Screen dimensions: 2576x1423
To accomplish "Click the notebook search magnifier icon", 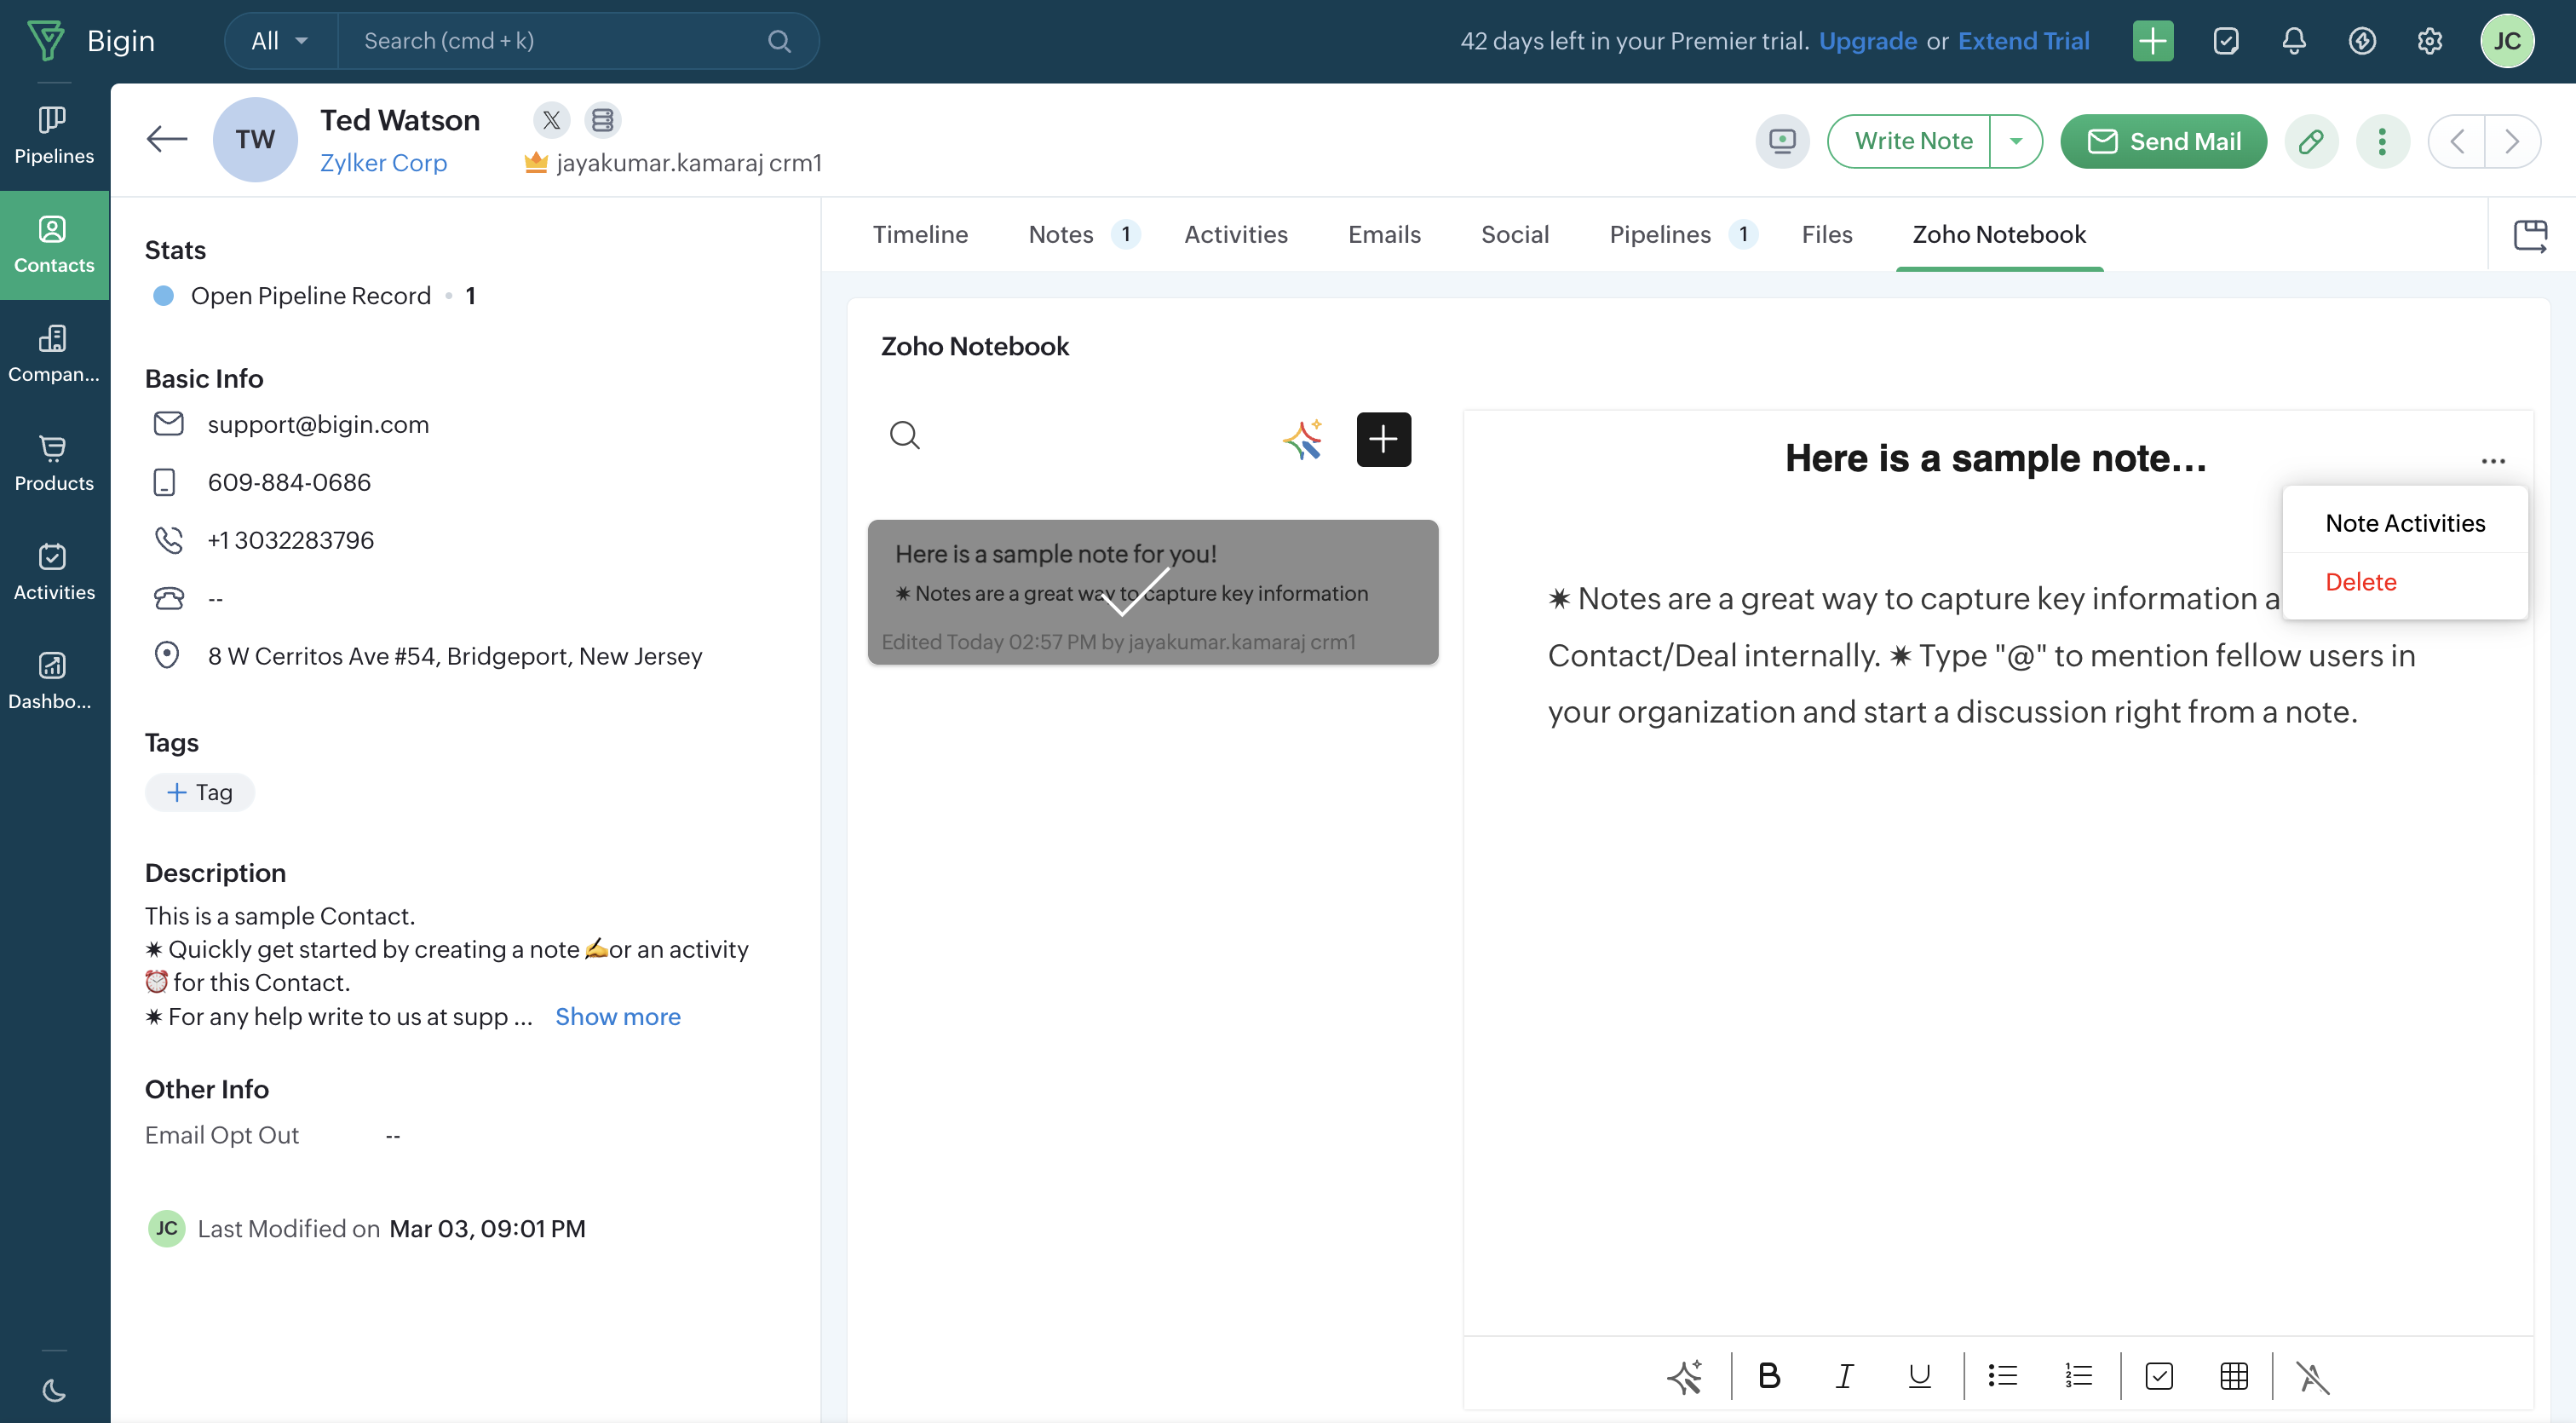I will click(904, 435).
